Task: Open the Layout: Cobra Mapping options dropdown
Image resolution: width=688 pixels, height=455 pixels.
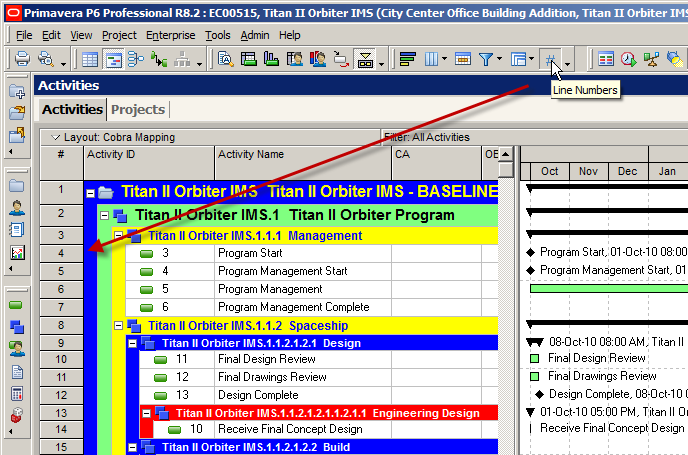Action: coord(55,137)
